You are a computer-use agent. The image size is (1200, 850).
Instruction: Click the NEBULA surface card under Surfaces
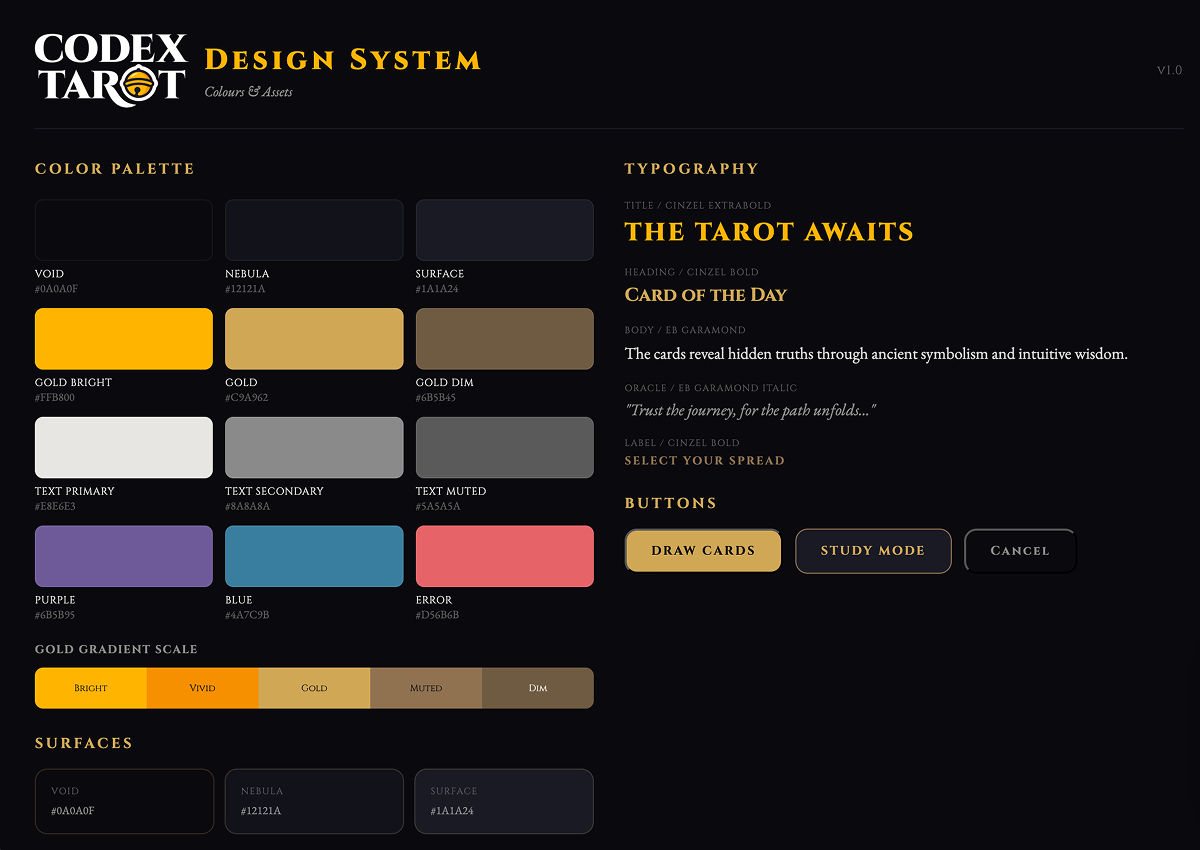point(314,801)
